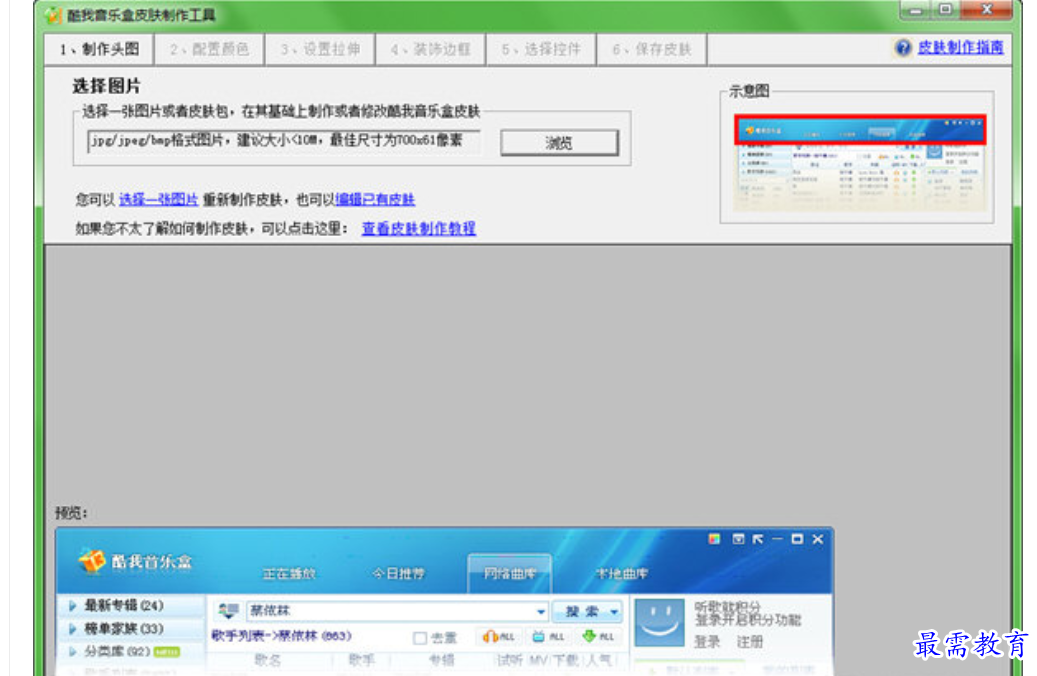
Task: Click the headphone listen ALL icon
Action: coord(499,636)
